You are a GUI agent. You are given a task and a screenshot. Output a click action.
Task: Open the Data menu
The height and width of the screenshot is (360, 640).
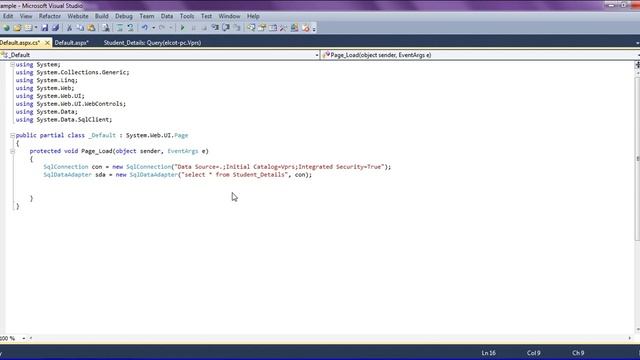[167, 16]
